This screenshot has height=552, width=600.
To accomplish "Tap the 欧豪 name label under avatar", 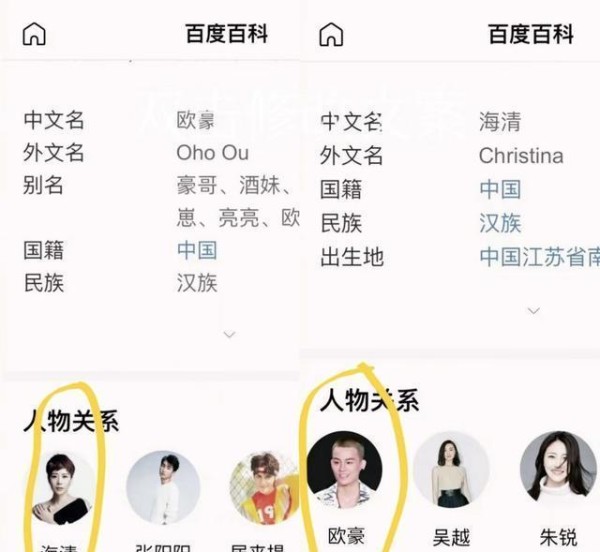I will (x=346, y=536).
